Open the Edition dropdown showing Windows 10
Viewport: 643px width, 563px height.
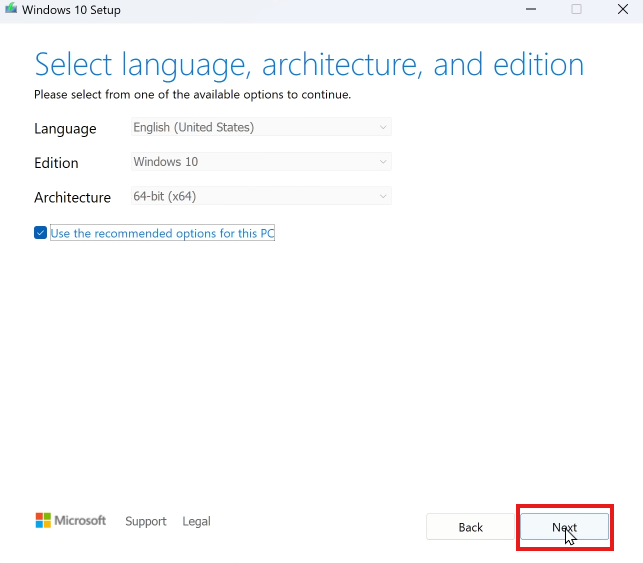click(261, 162)
